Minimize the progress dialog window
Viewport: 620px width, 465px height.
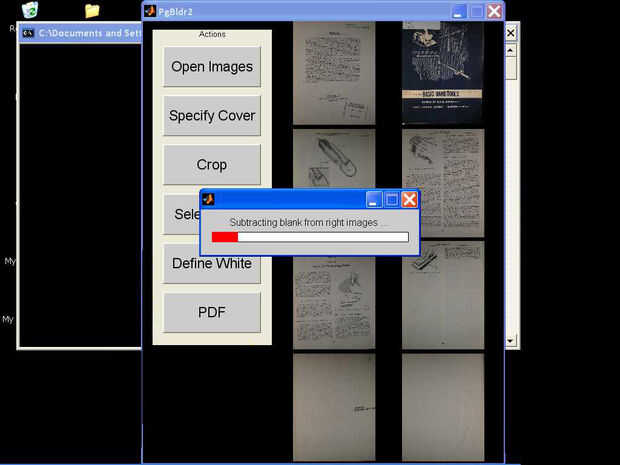(374, 200)
